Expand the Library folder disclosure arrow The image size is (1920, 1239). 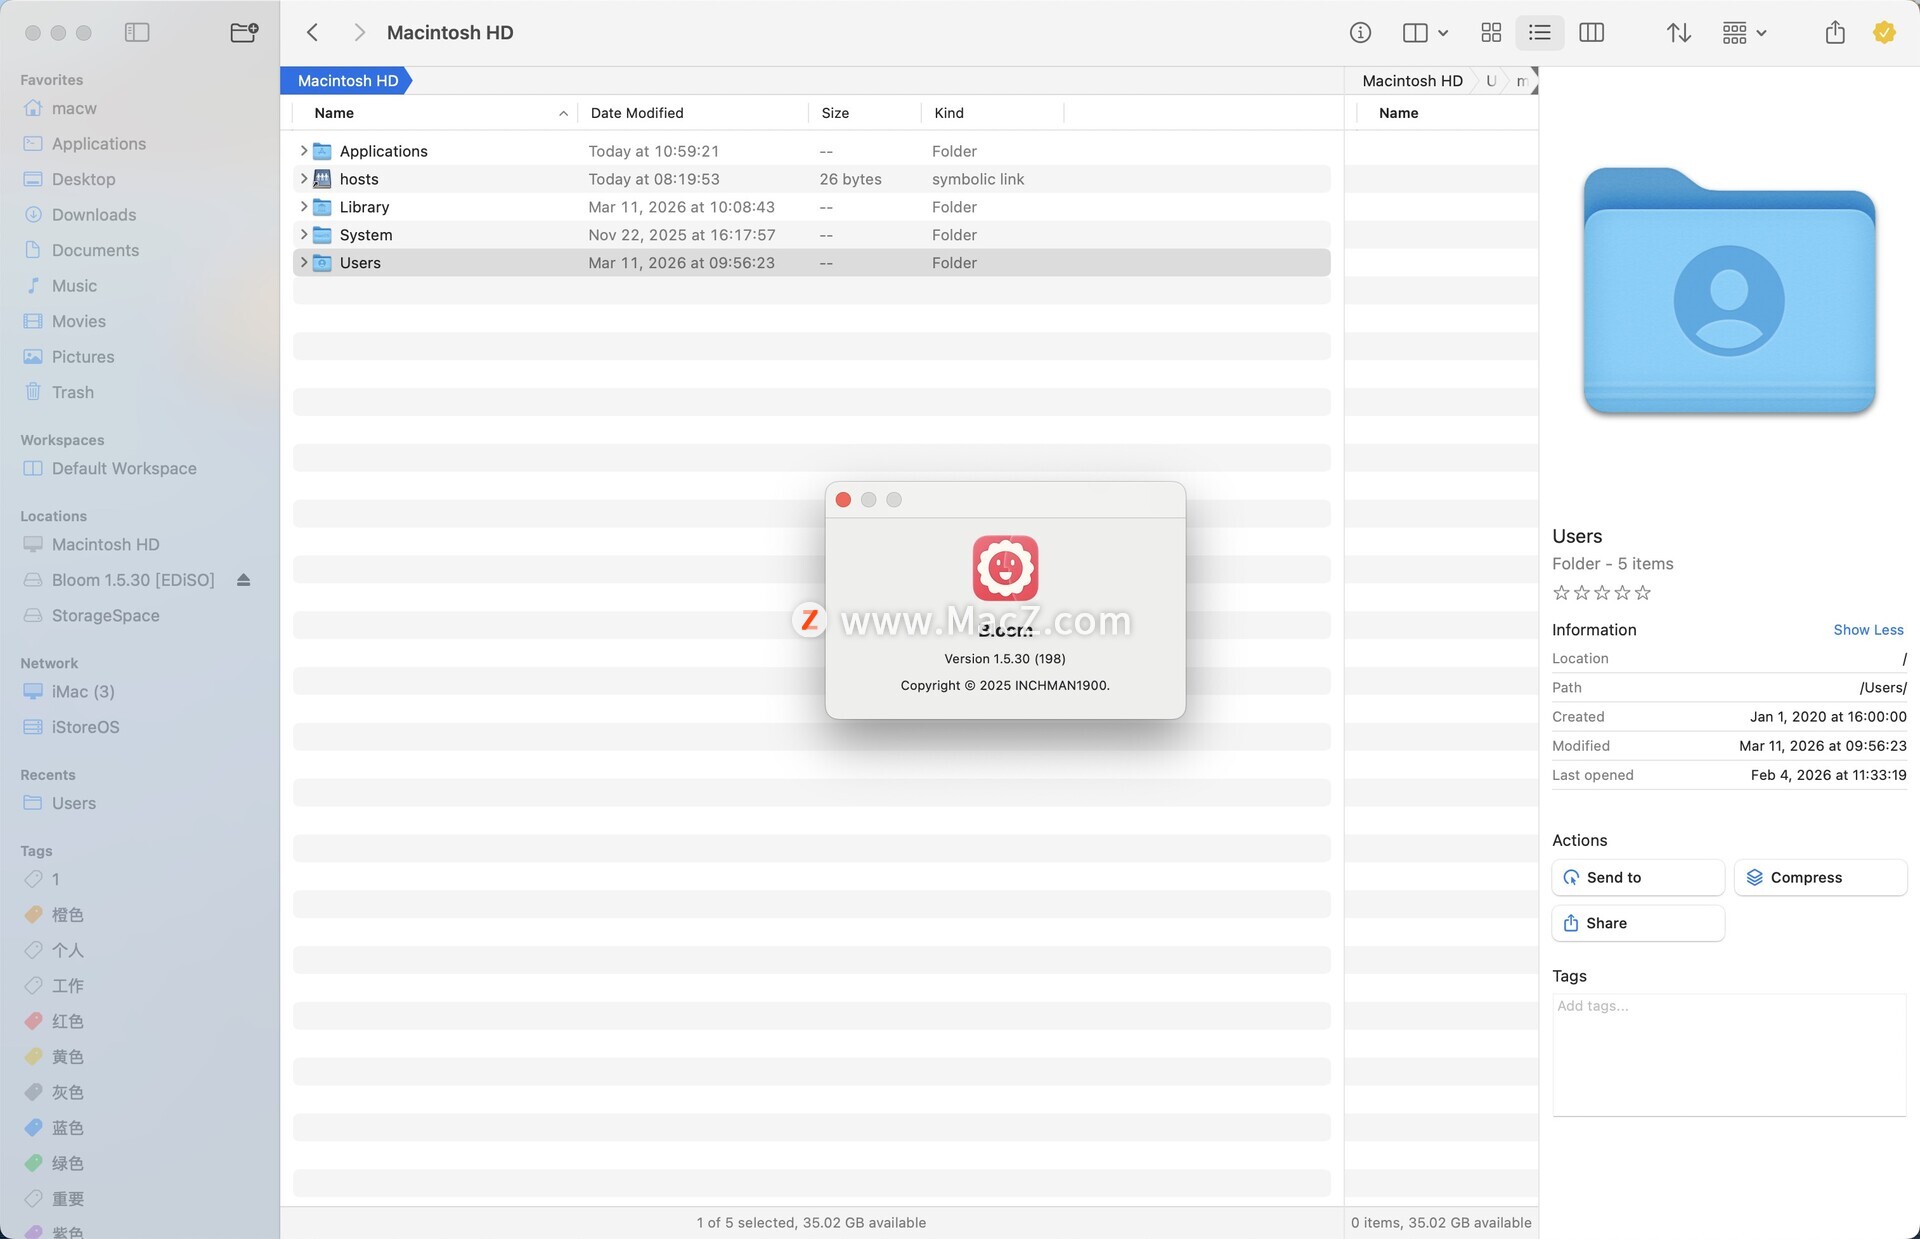click(303, 207)
